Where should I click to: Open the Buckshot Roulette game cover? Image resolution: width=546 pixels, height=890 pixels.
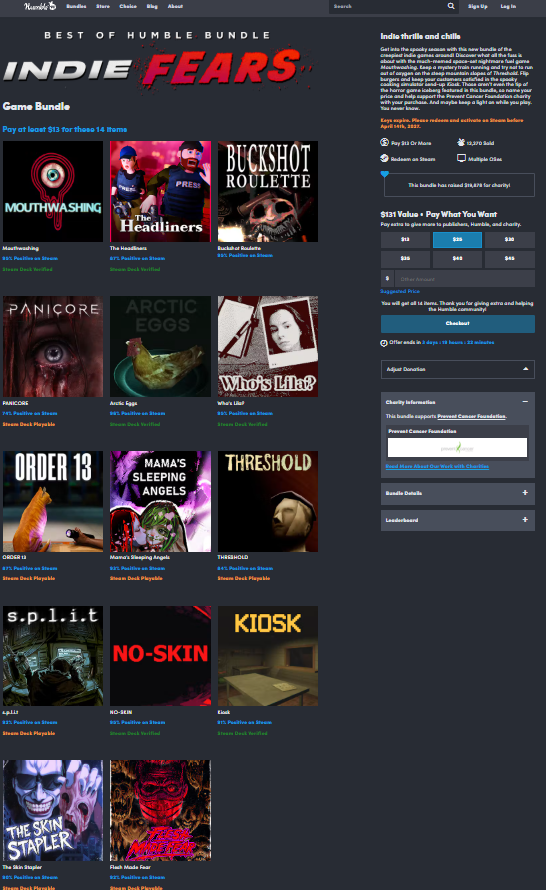pyautogui.click(x=268, y=192)
